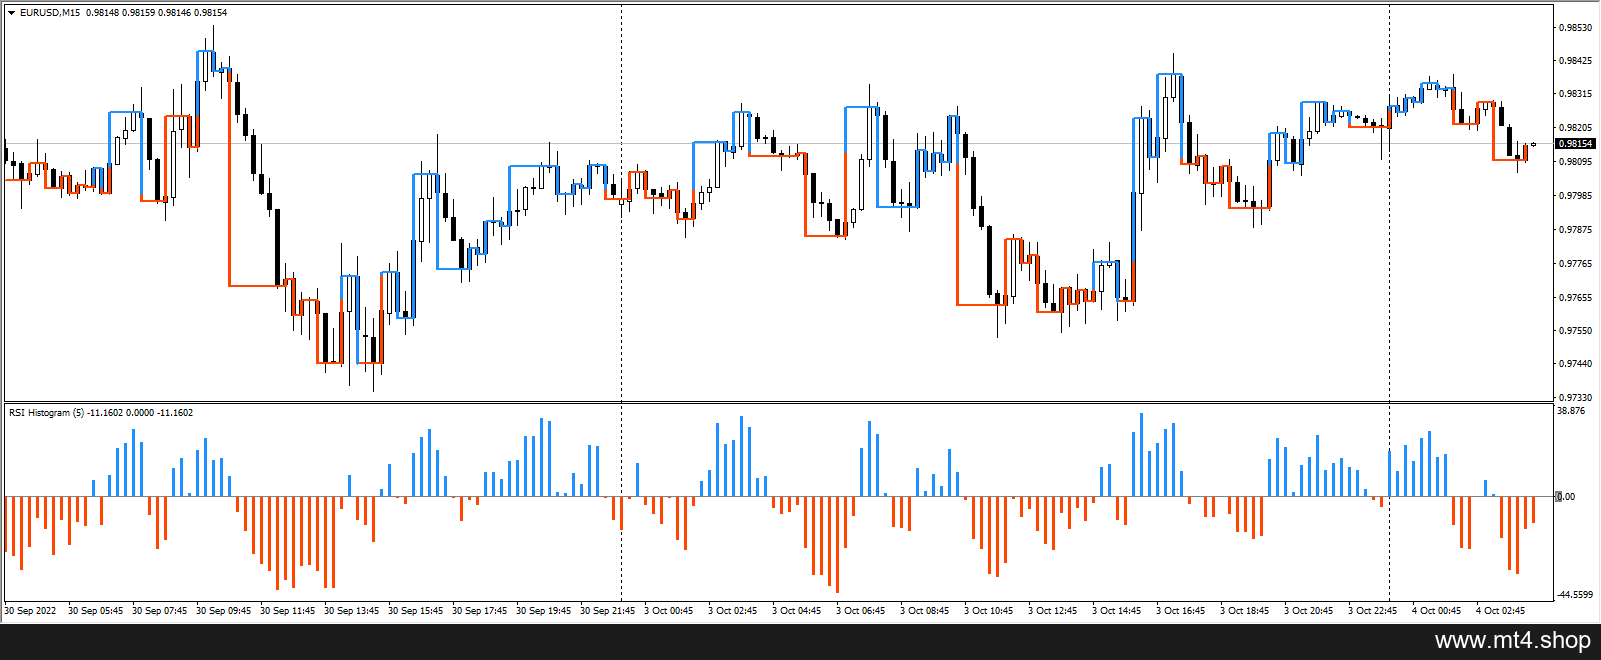Click the 0.98425 price scale label
Screen dimensions: 1601x660
[x=1576, y=61]
